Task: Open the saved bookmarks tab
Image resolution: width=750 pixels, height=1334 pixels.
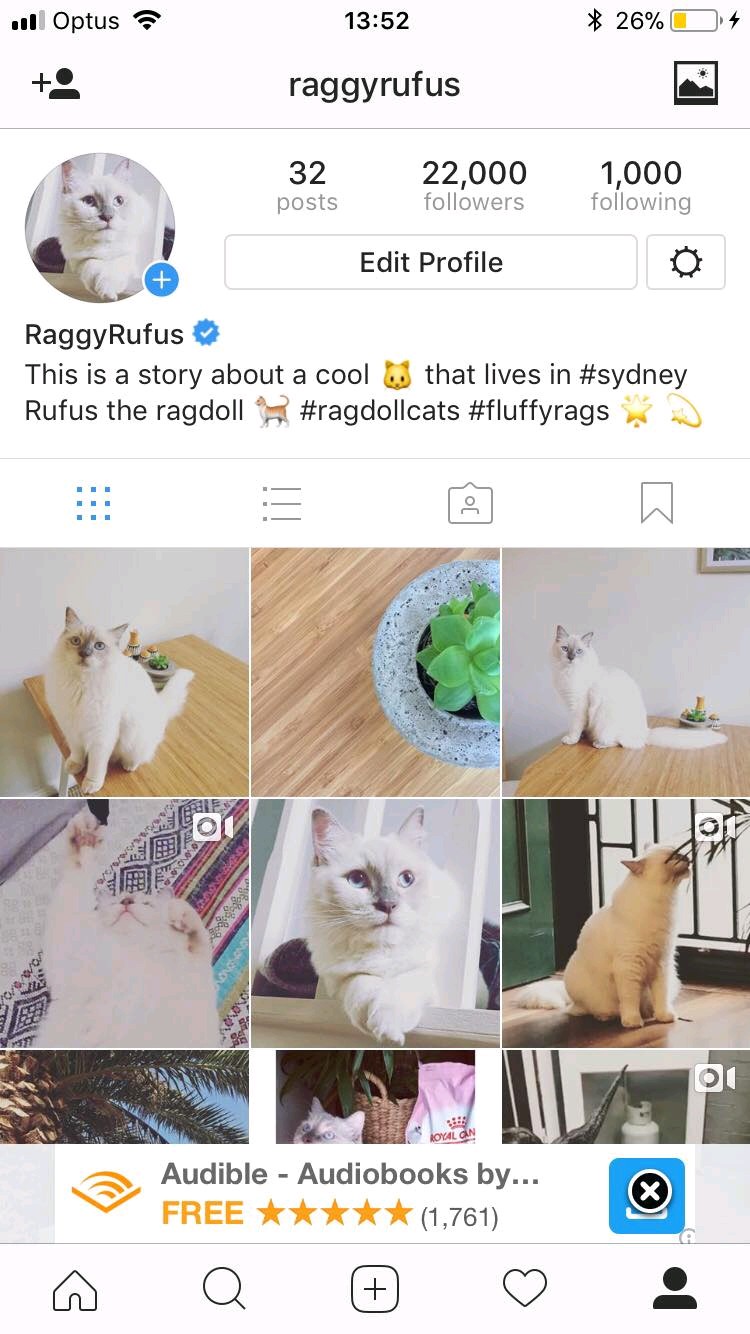Action: [x=657, y=503]
